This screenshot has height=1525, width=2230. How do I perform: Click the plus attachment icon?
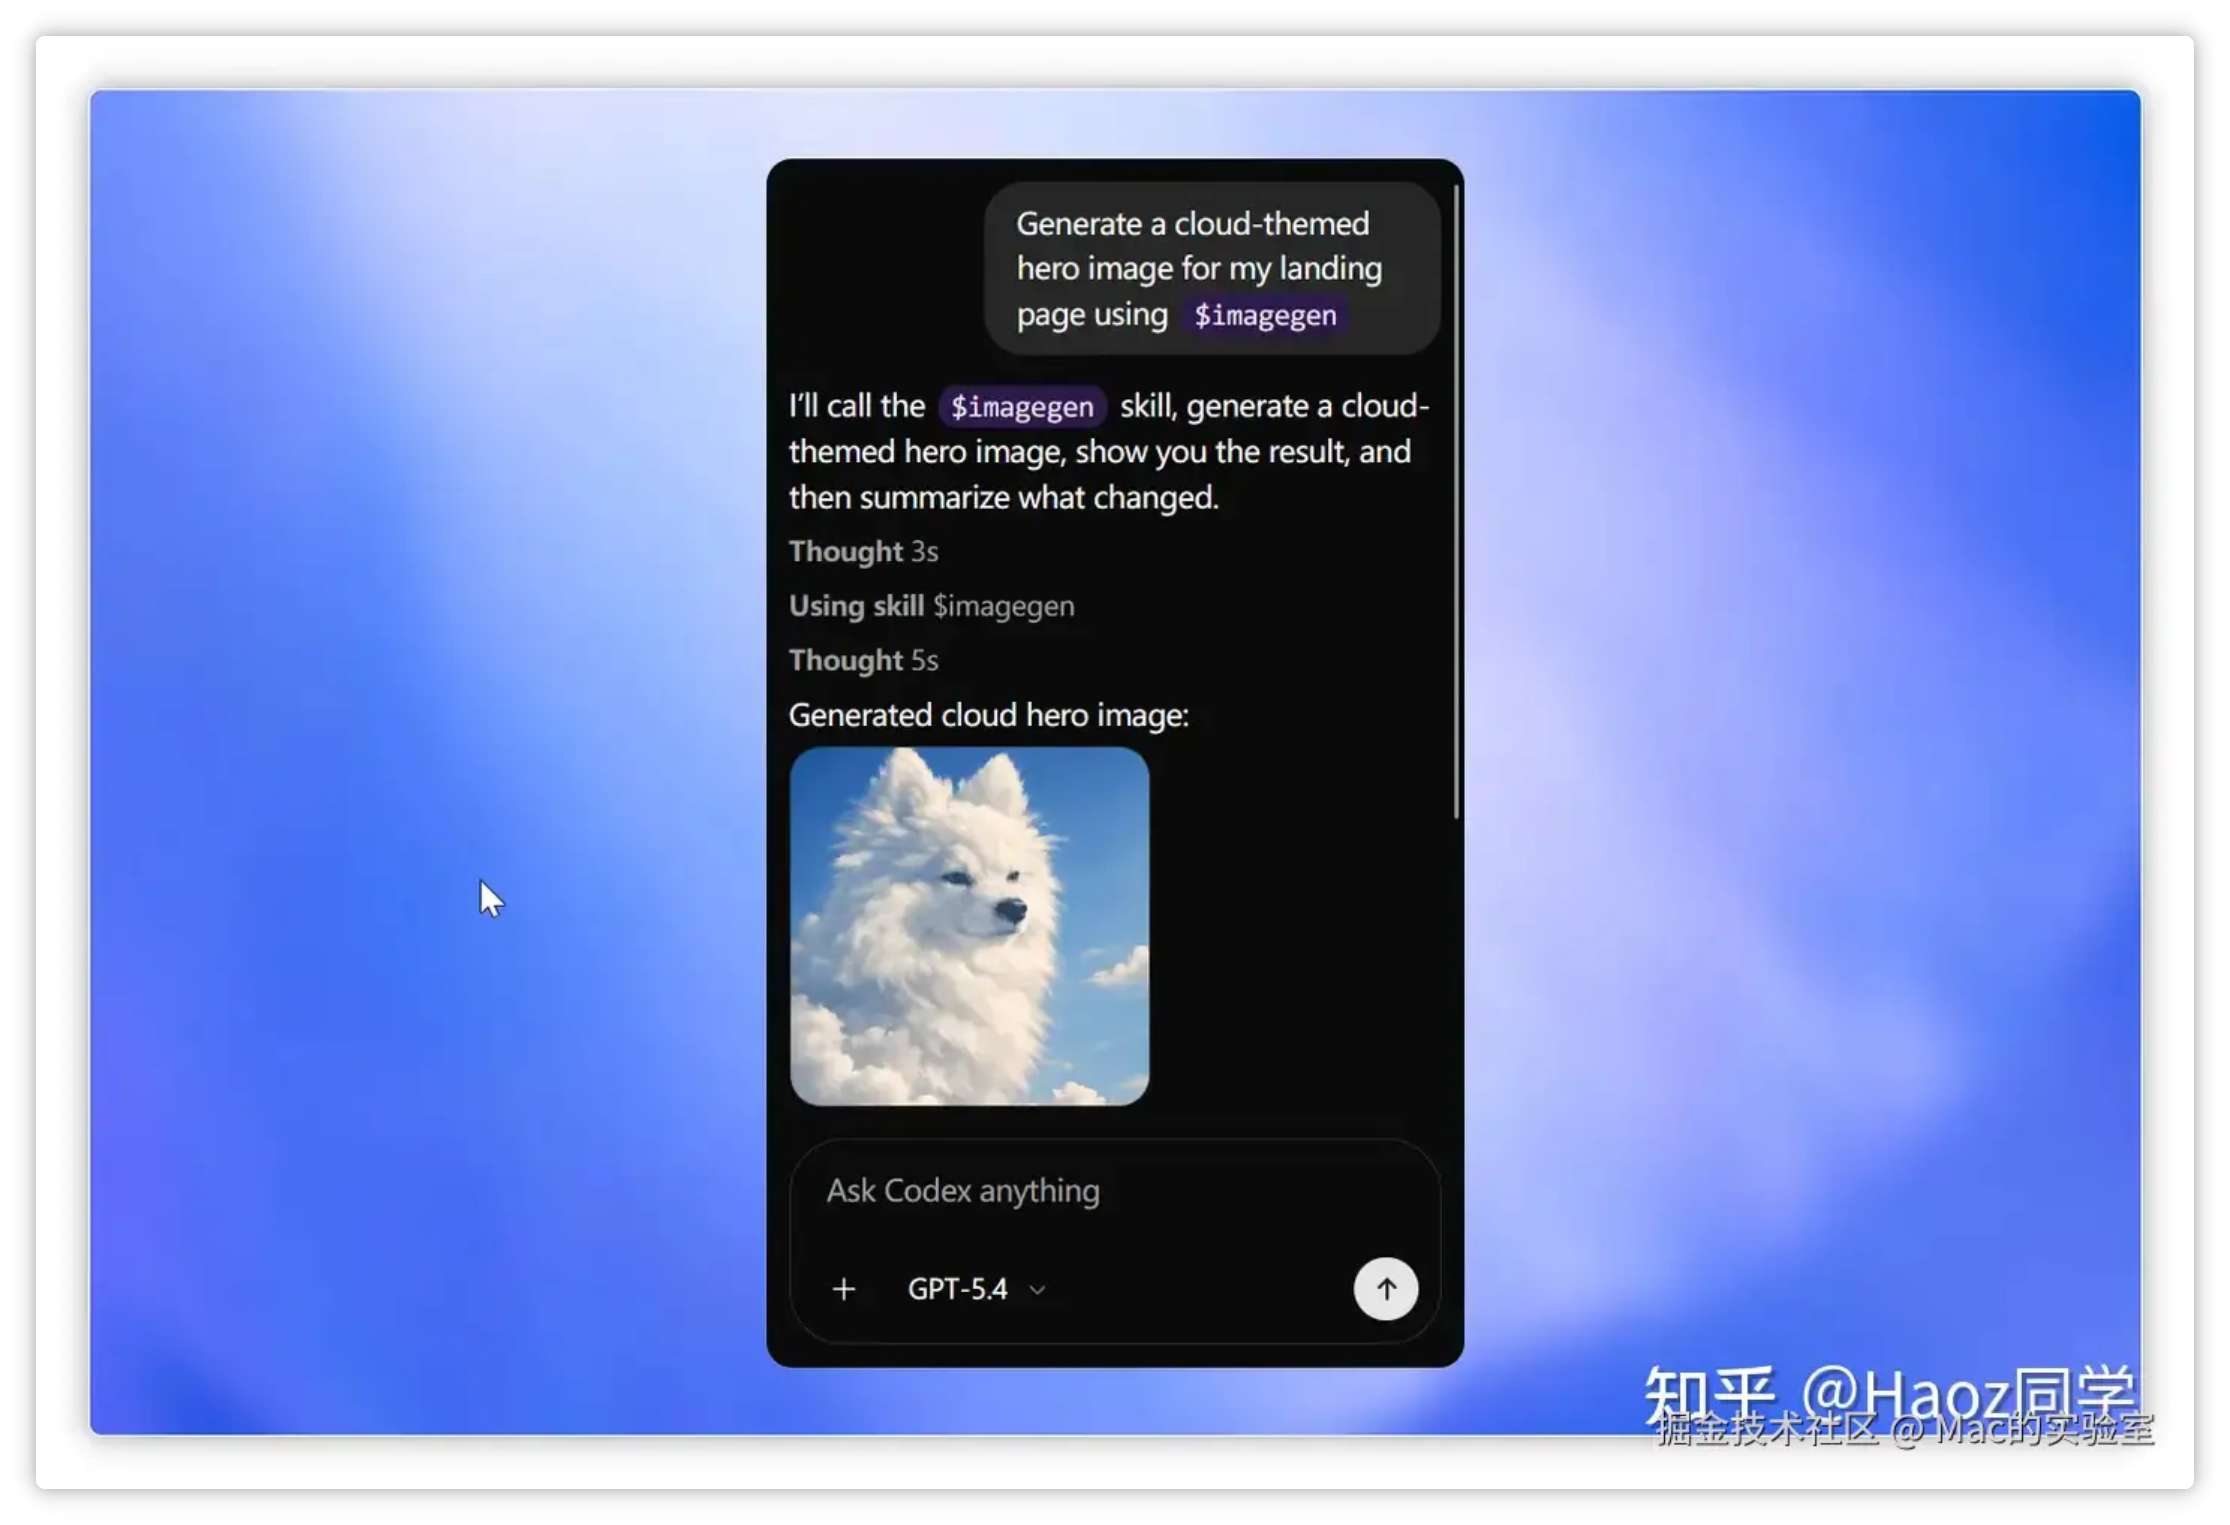(843, 1289)
